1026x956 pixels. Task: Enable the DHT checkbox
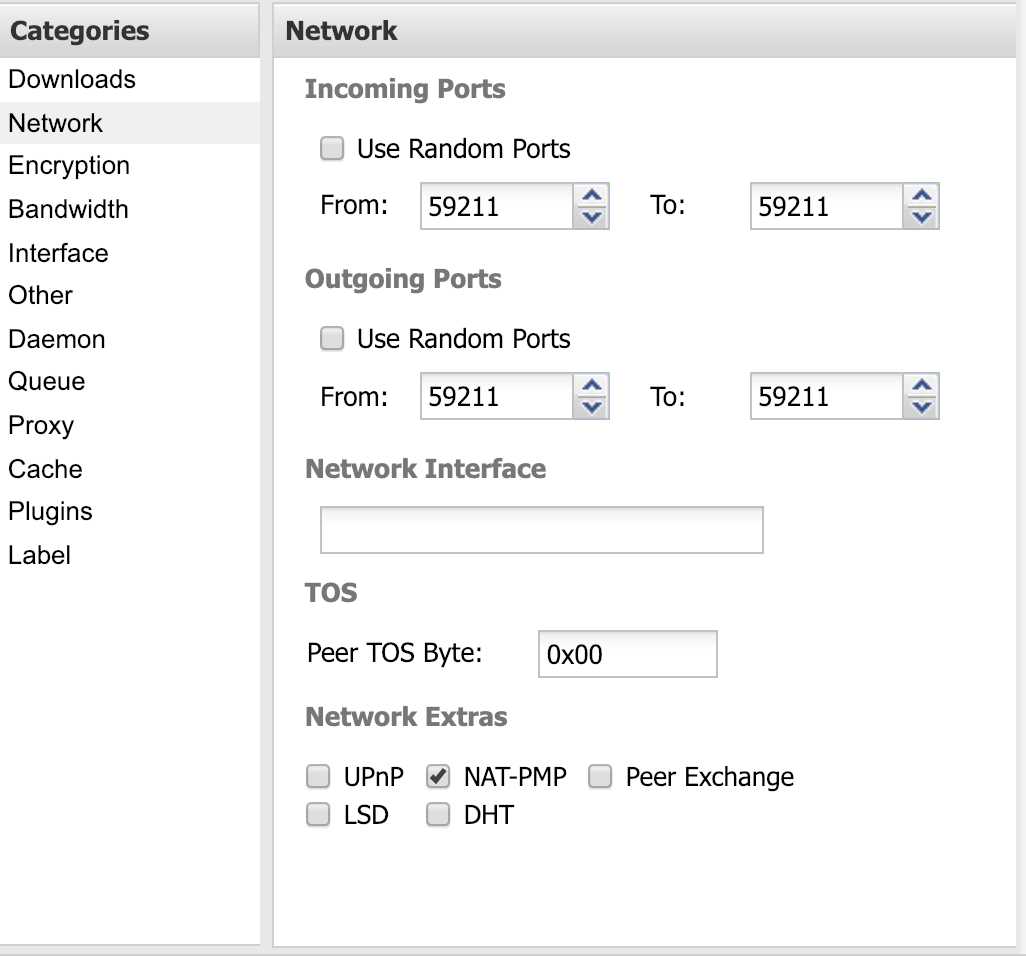438,815
